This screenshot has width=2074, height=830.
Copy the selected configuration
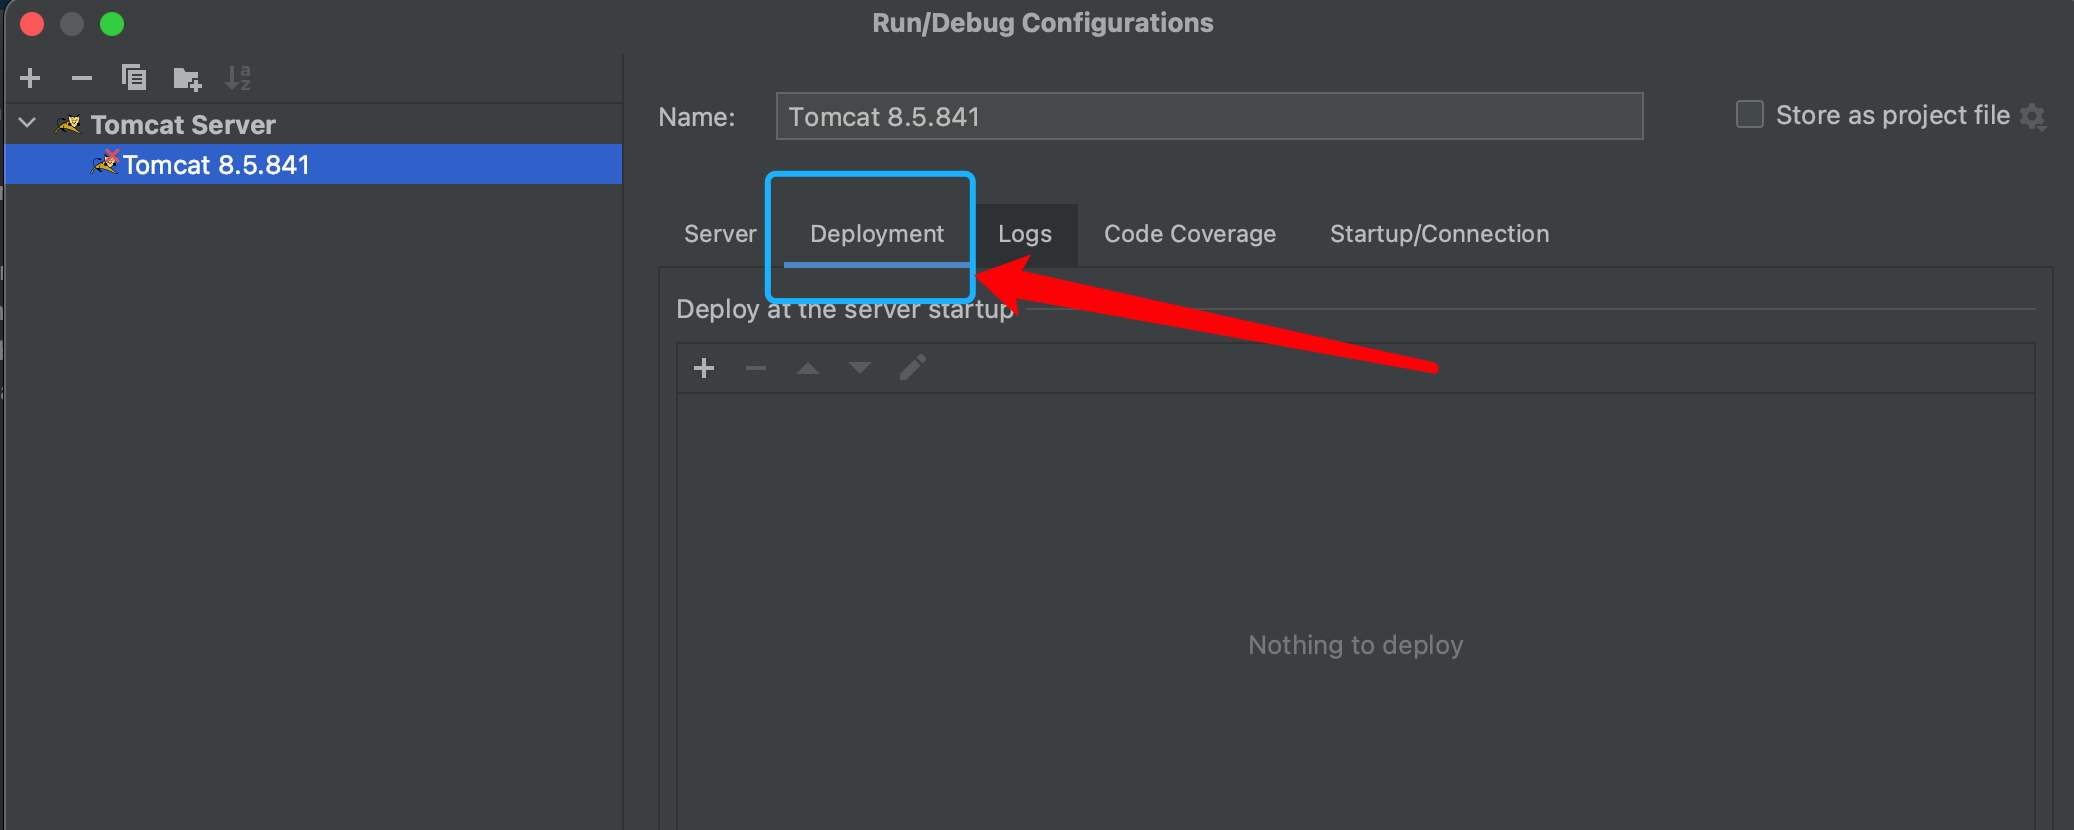tap(134, 78)
